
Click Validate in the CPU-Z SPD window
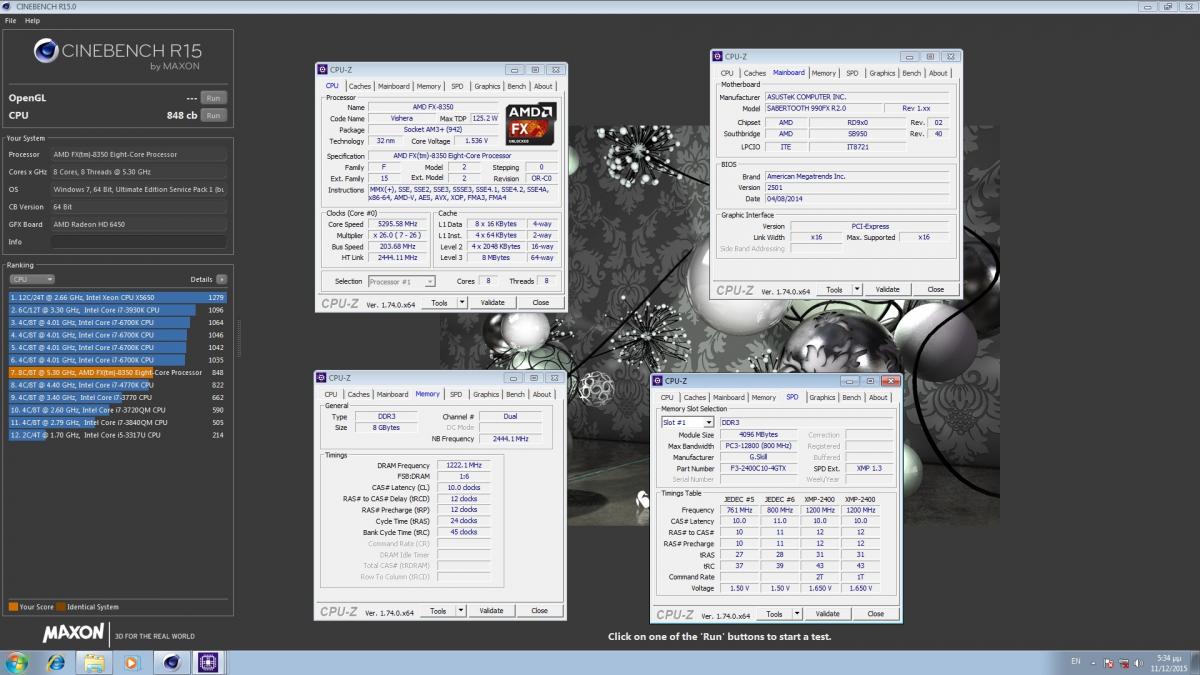click(x=827, y=613)
